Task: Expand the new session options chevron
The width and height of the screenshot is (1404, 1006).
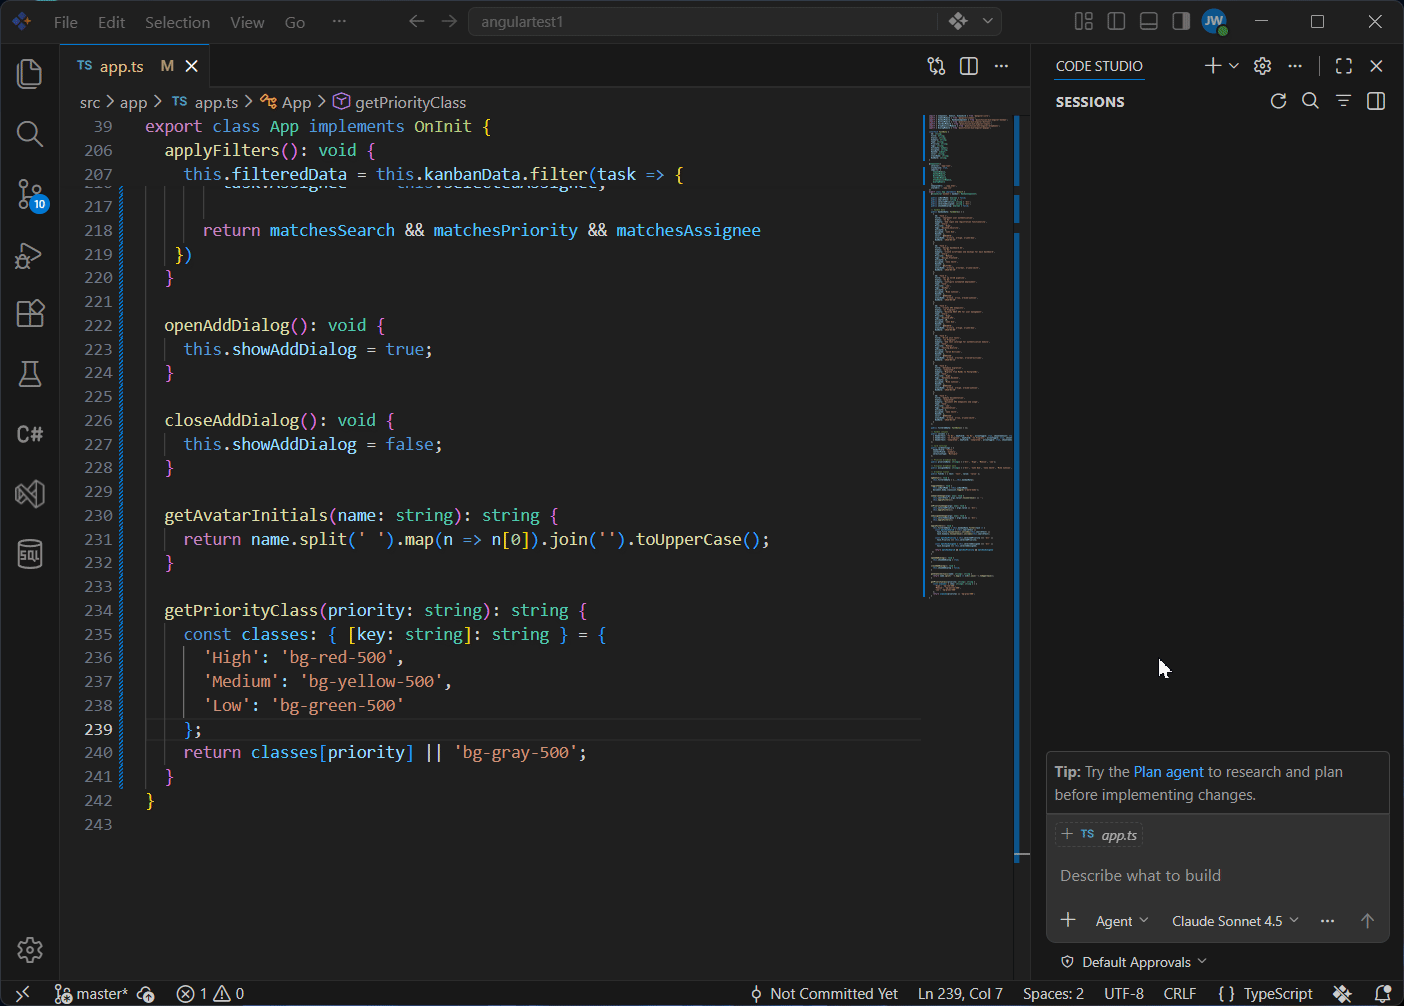Action: tap(1234, 66)
